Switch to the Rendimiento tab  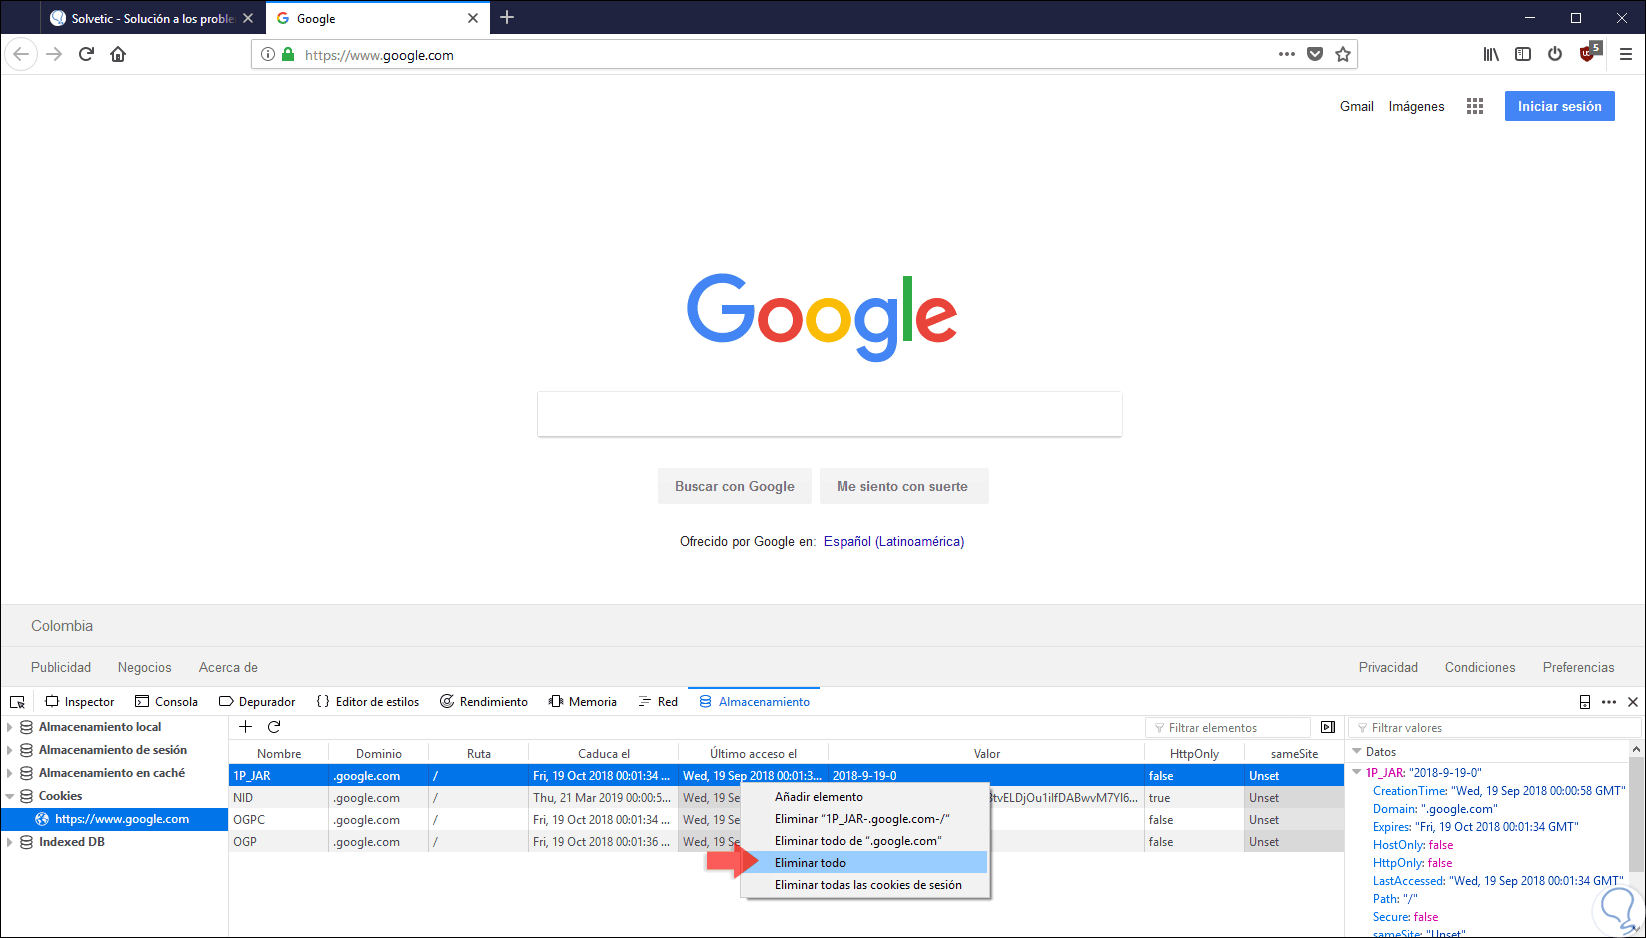pos(484,702)
